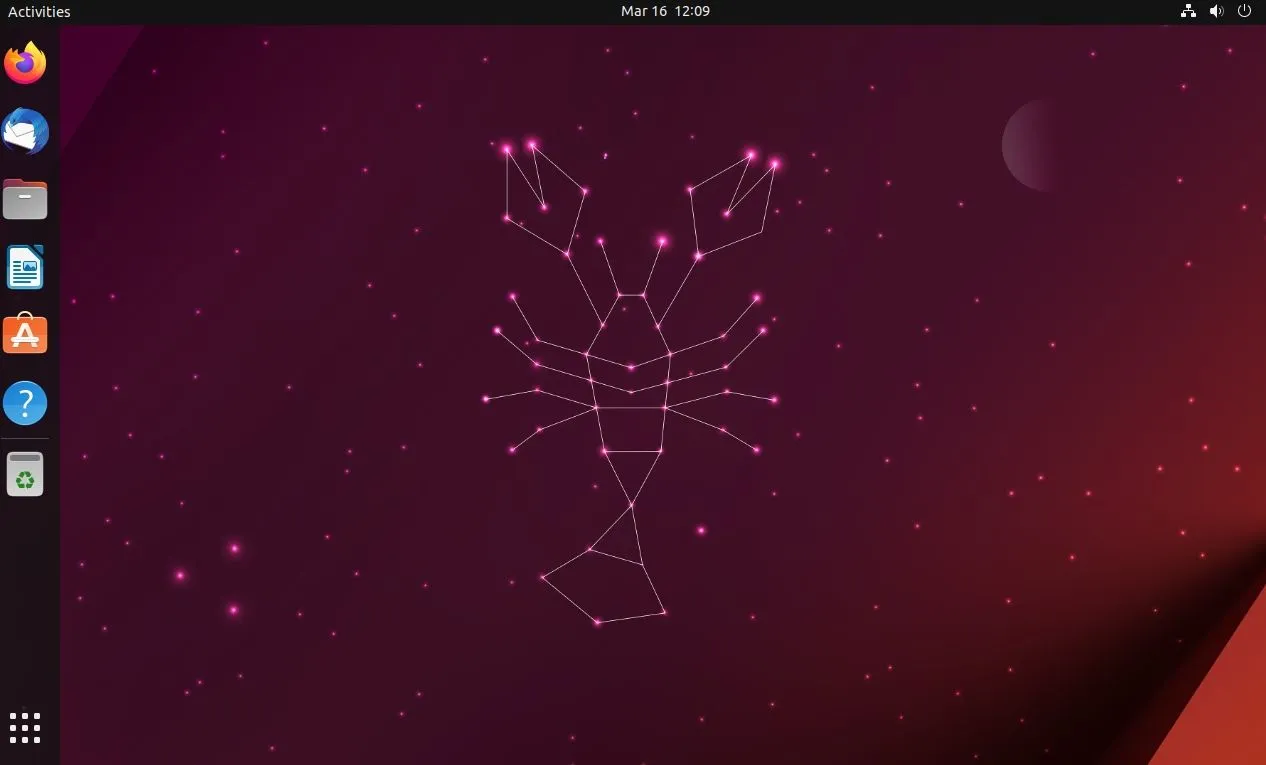Mute system audio from the top bar
1266x765 pixels.
coord(1216,11)
